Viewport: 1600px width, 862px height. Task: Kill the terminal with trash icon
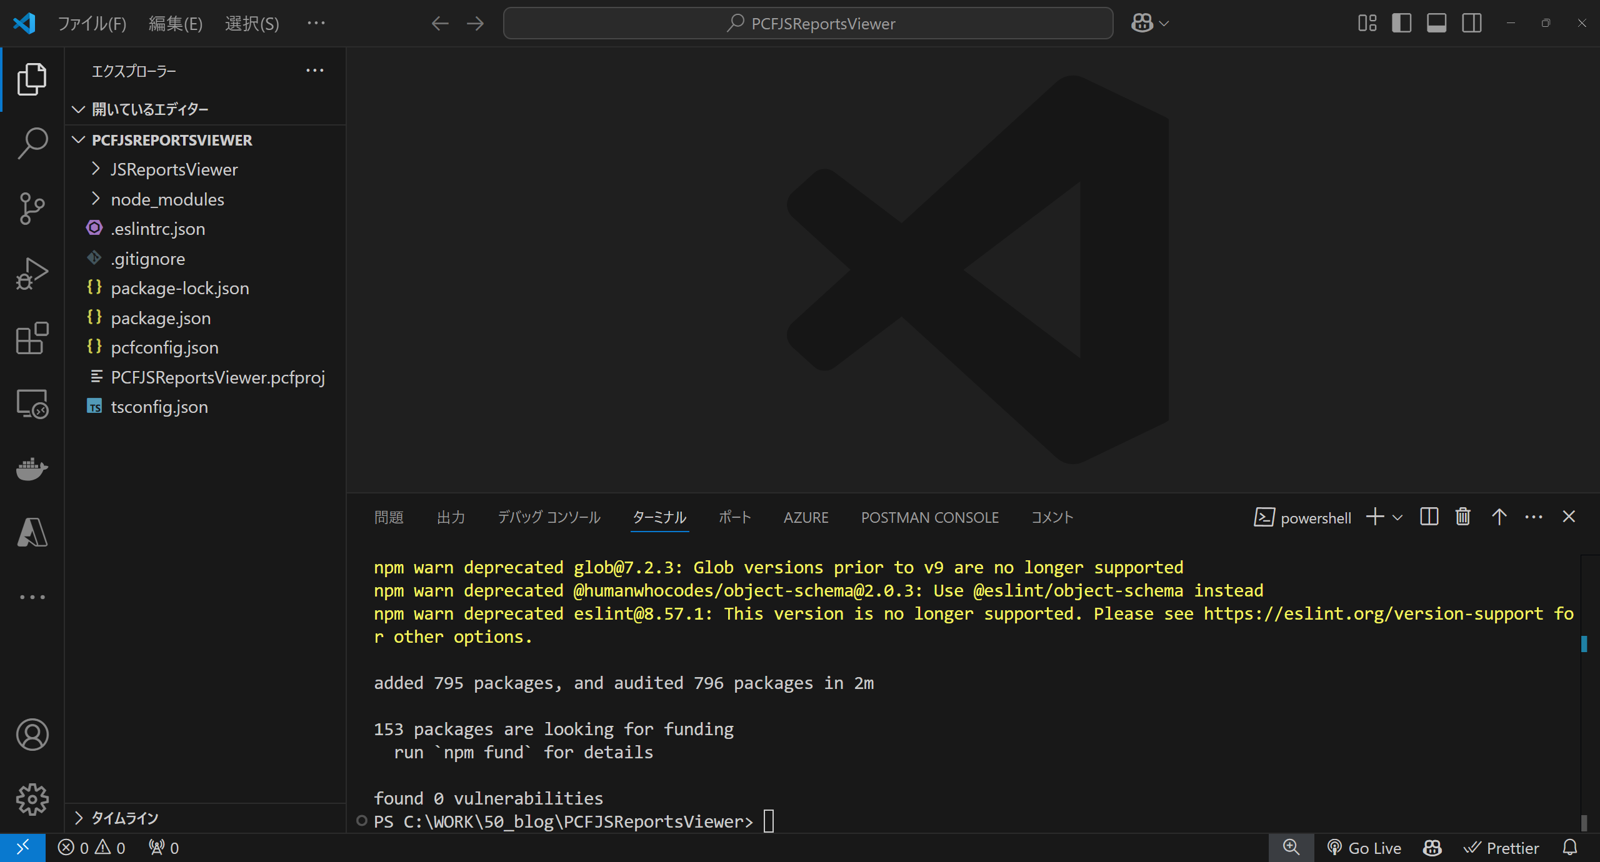click(x=1463, y=517)
